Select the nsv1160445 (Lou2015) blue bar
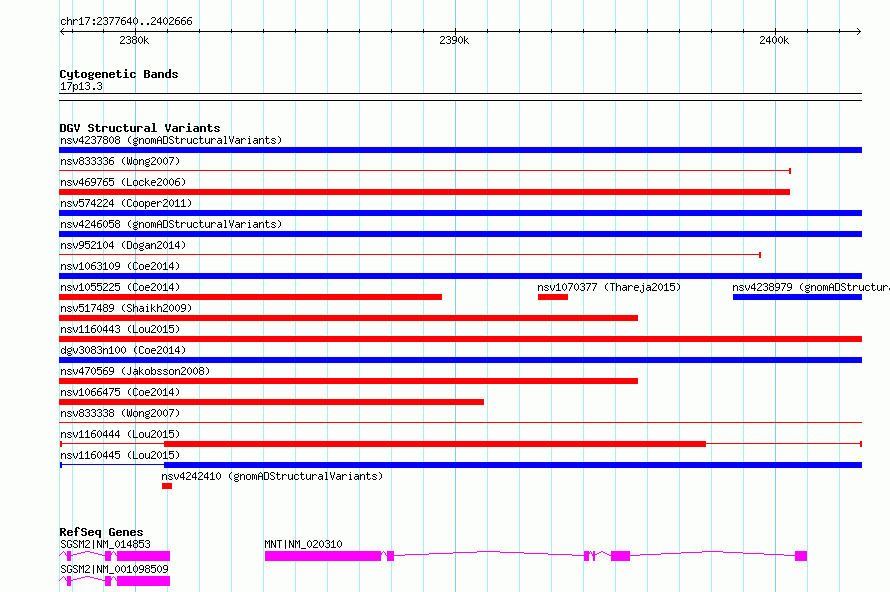 513,465
